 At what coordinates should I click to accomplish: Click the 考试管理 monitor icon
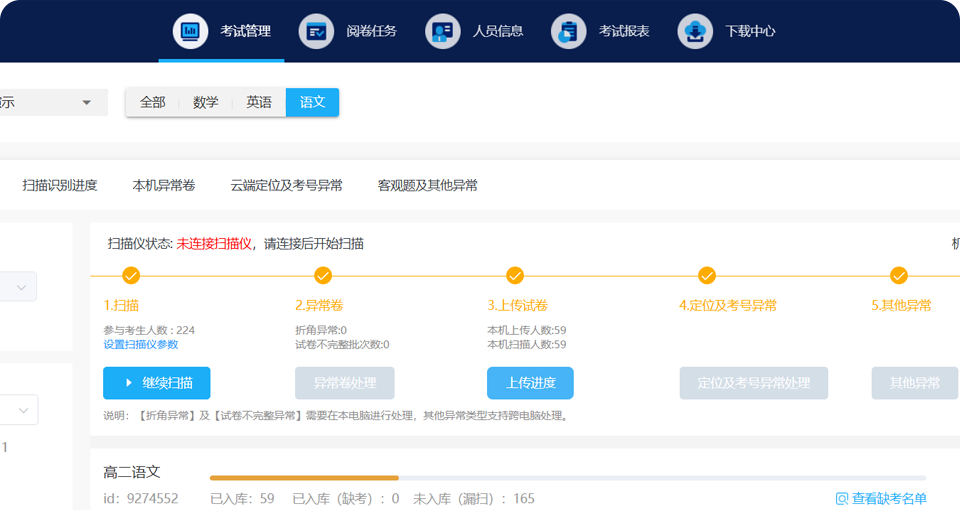pyautogui.click(x=189, y=31)
